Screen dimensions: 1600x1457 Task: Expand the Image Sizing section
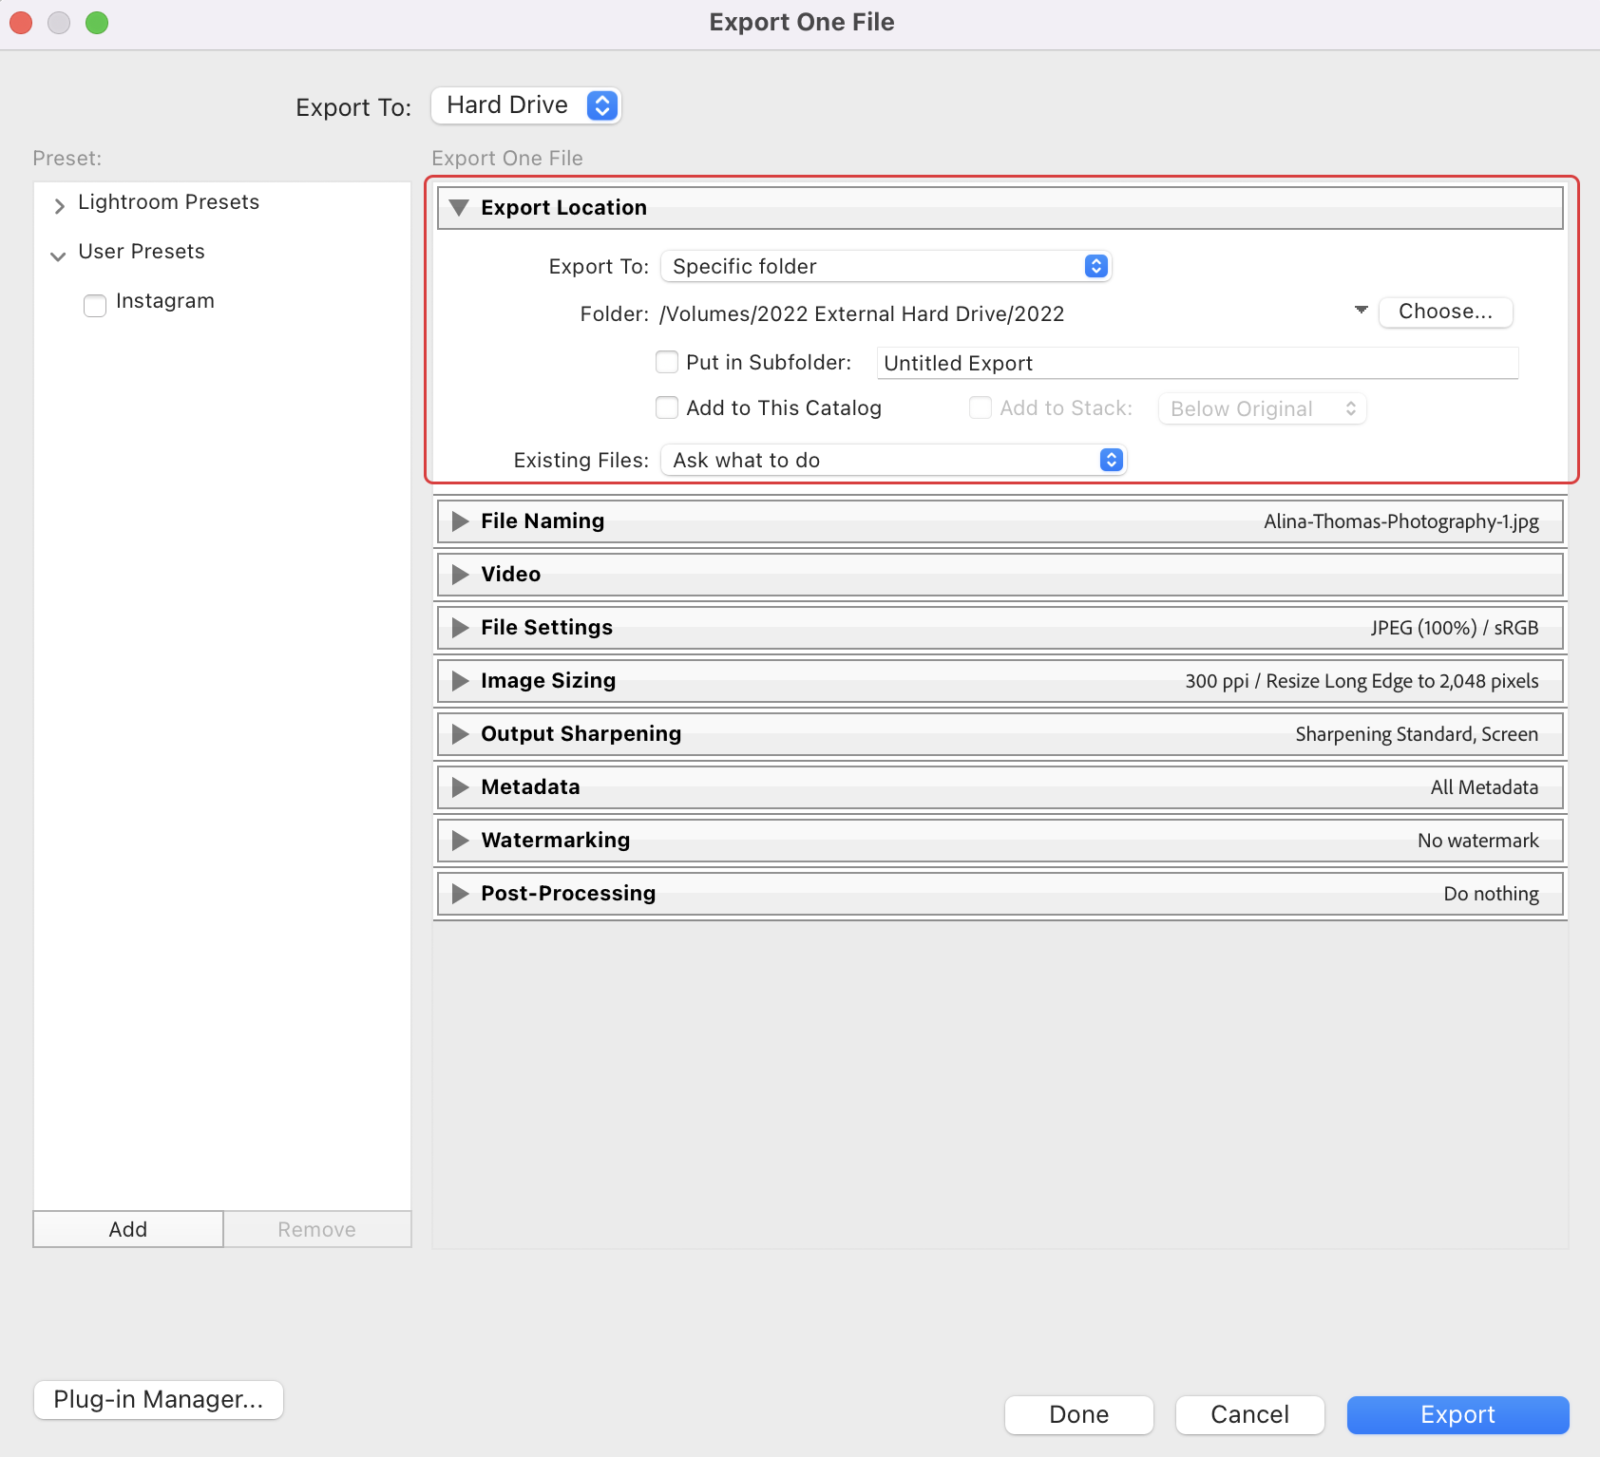point(460,680)
